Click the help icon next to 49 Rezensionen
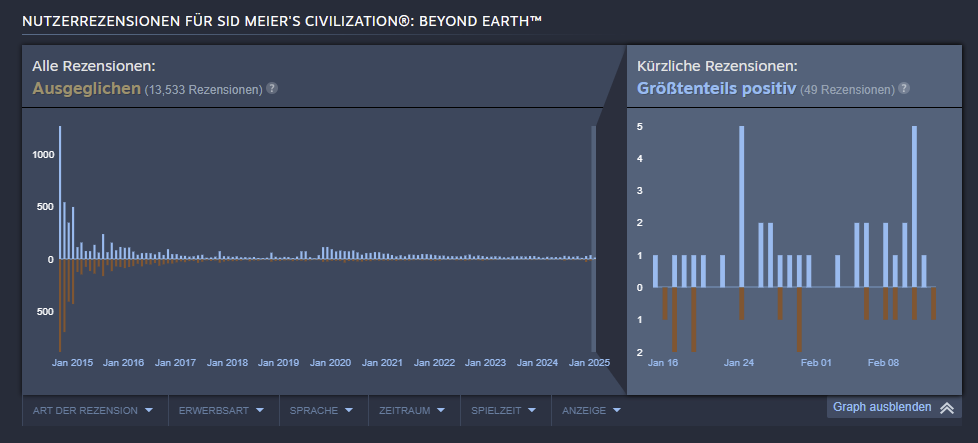978x443 pixels. tap(904, 88)
